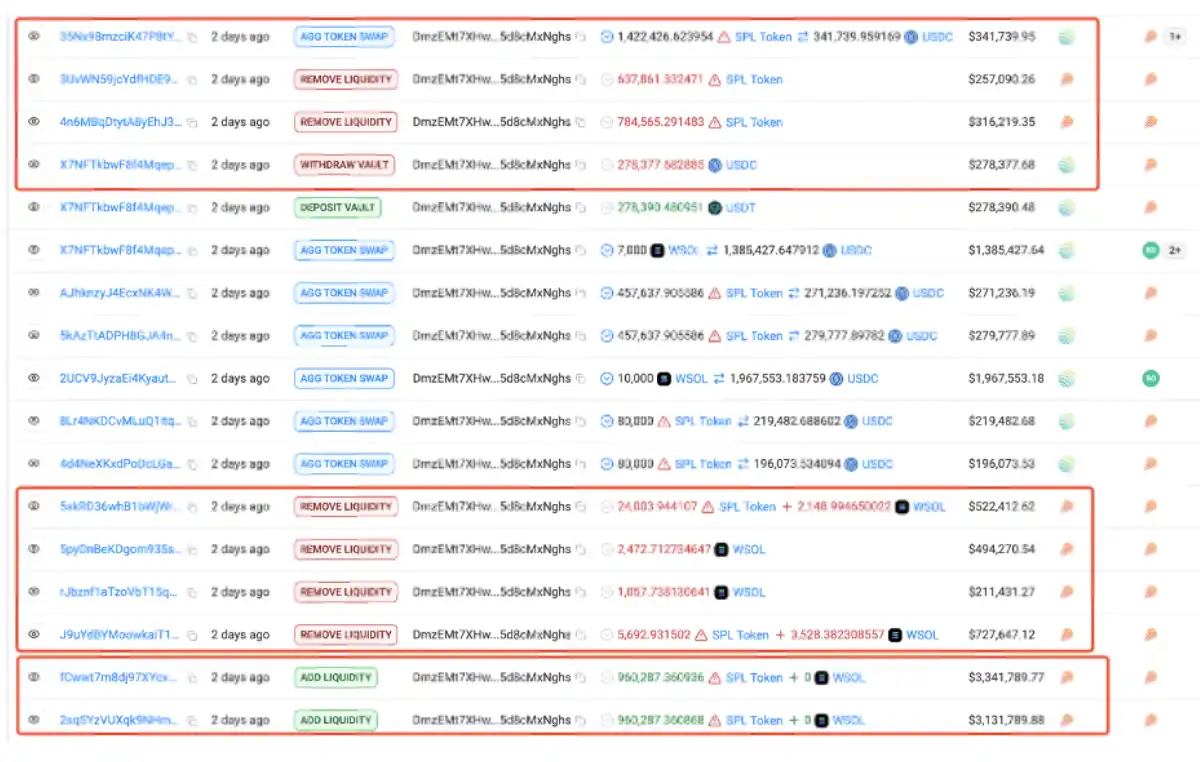
Task: Toggle eye icon for the DEPOSIT VAULT row
Action: tap(33, 208)
